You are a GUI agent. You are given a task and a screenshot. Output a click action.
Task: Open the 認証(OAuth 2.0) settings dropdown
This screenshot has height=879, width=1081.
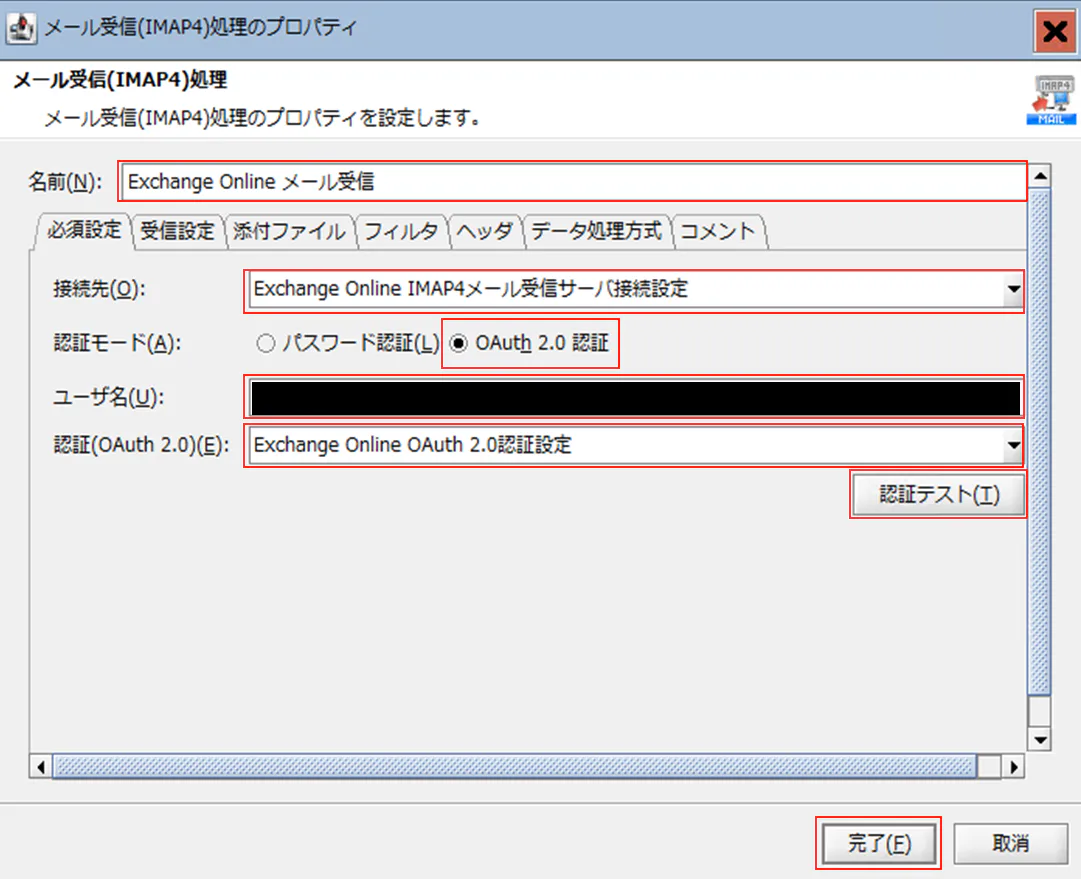[1013, 445]
